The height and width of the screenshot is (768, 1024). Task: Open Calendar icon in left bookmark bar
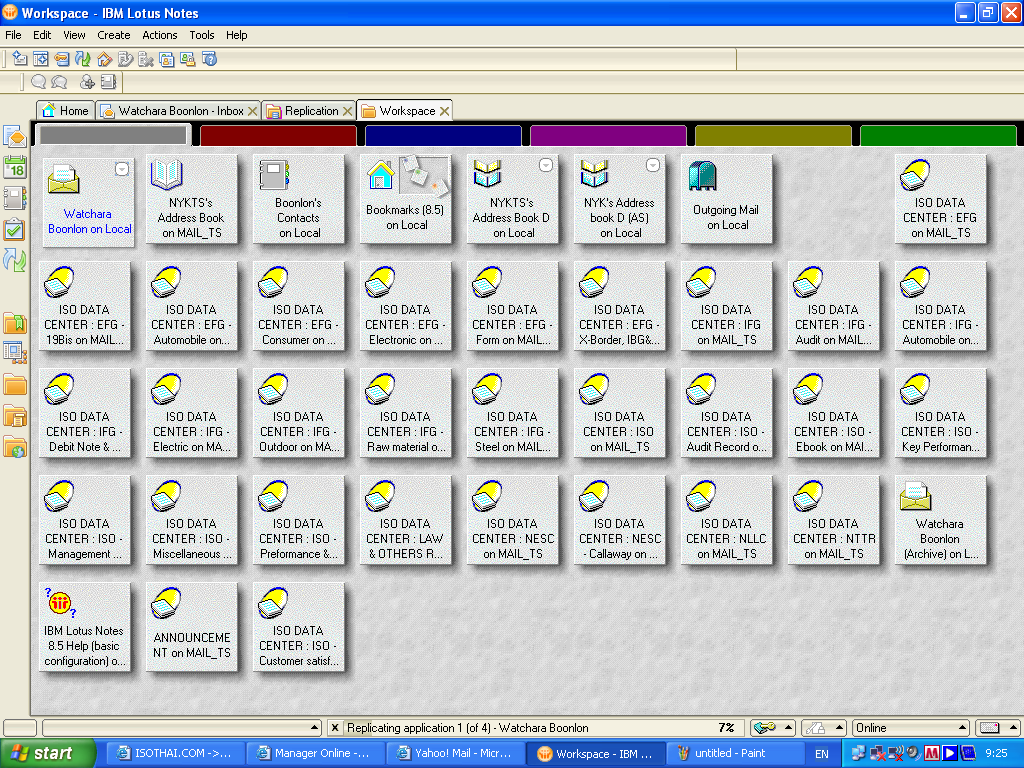[x=14, y=168]
